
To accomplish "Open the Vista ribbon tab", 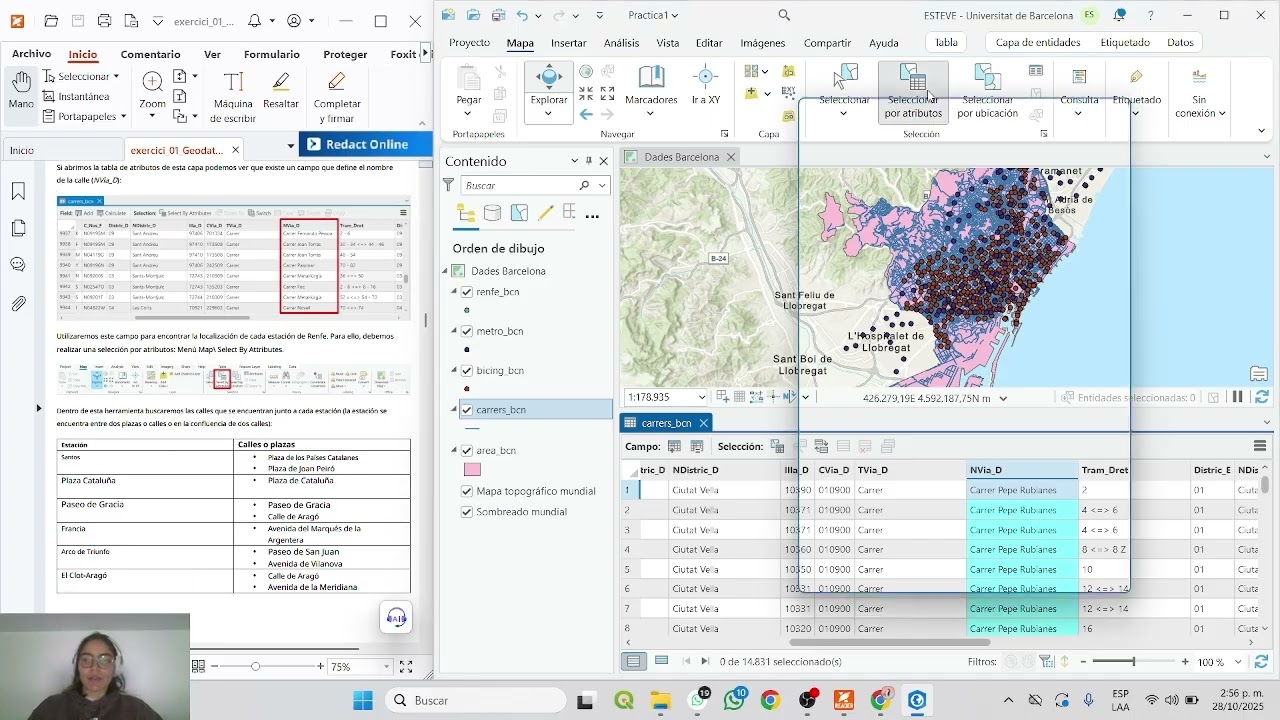I will pos(667,43).
